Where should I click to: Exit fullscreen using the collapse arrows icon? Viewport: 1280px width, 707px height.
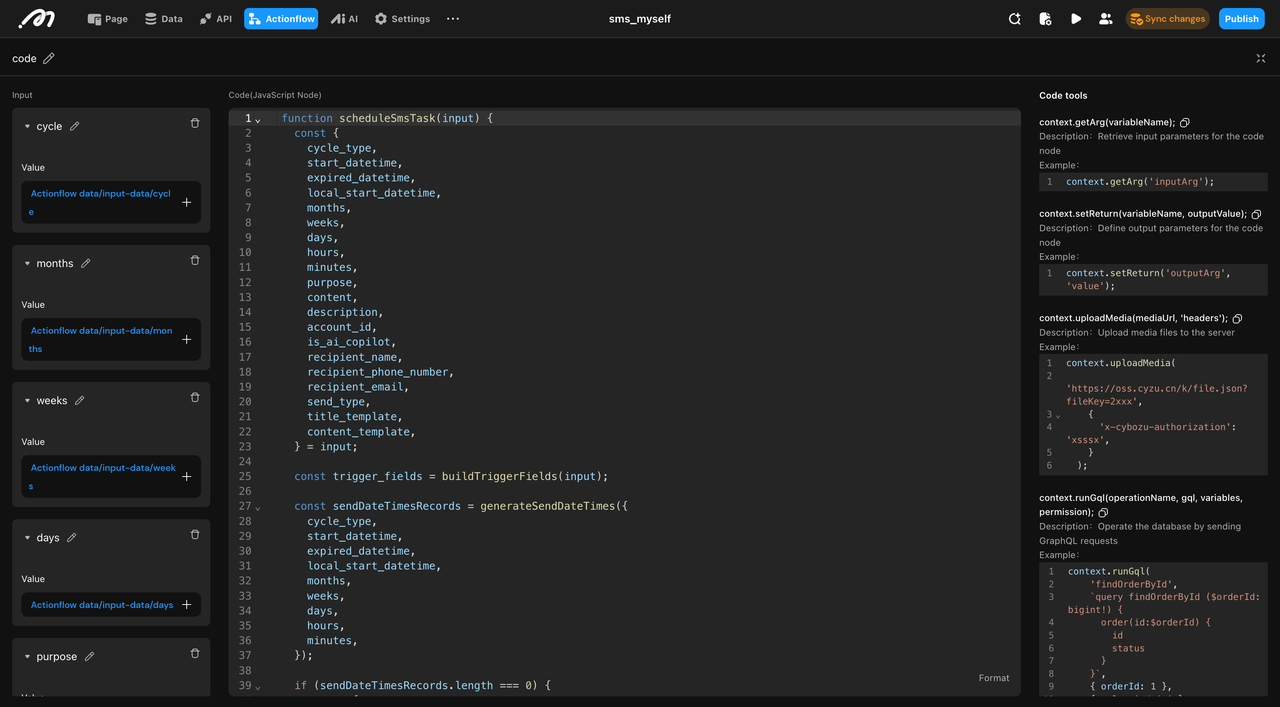pyautogui.click(x=1261, y=59)
